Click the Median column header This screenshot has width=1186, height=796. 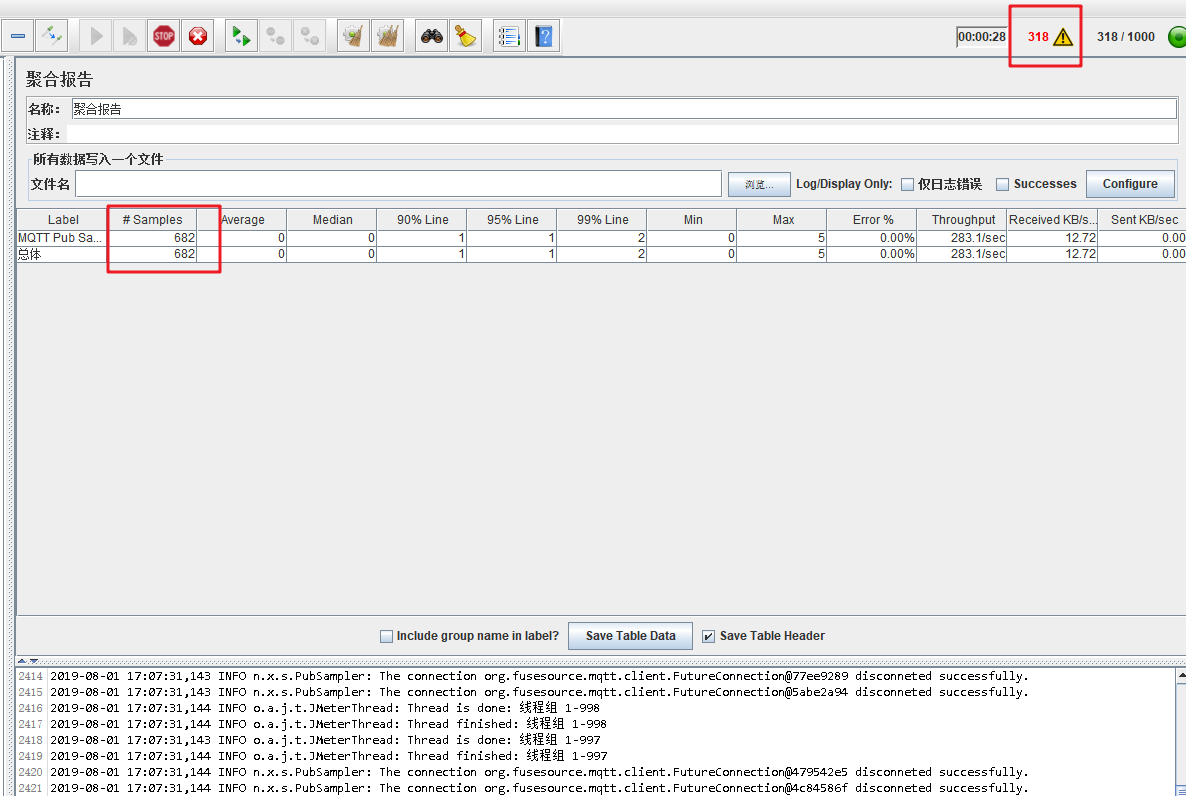click(332, 219)
